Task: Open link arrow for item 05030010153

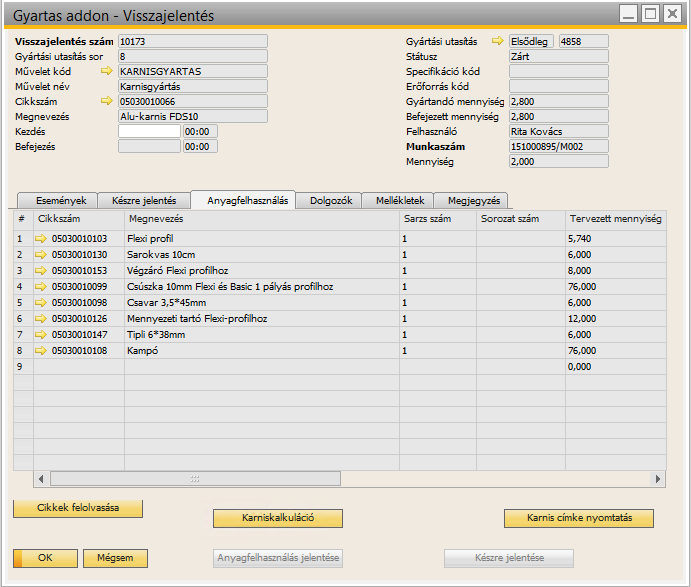Action: tap(41, 271)
